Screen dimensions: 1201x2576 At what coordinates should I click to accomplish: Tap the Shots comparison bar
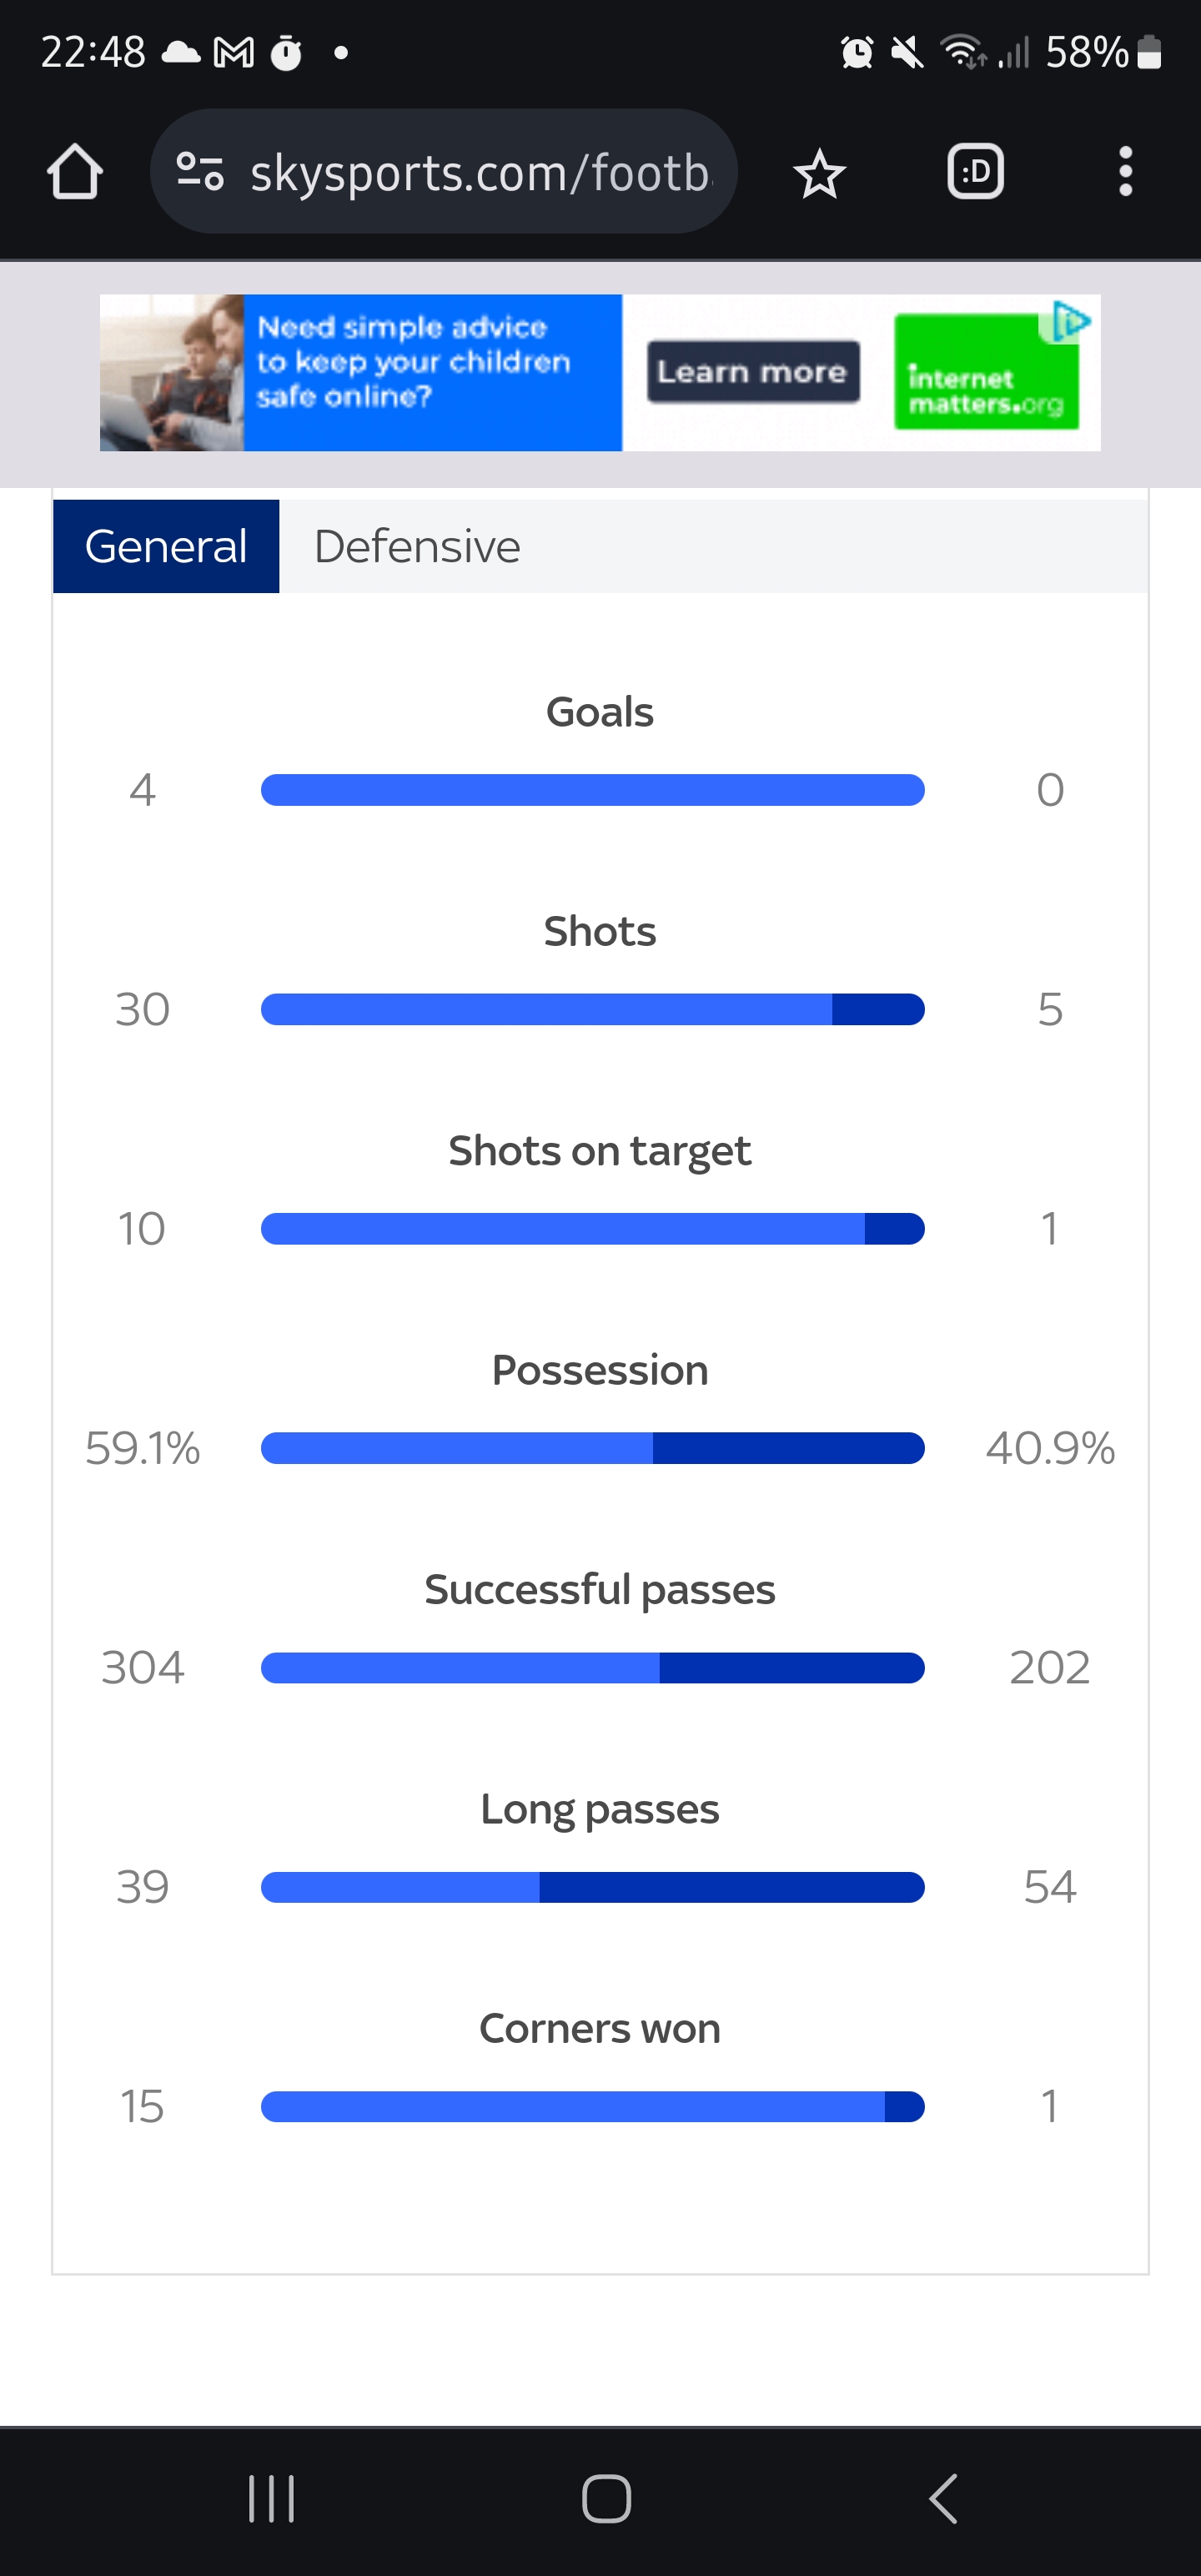[592, 1009]
